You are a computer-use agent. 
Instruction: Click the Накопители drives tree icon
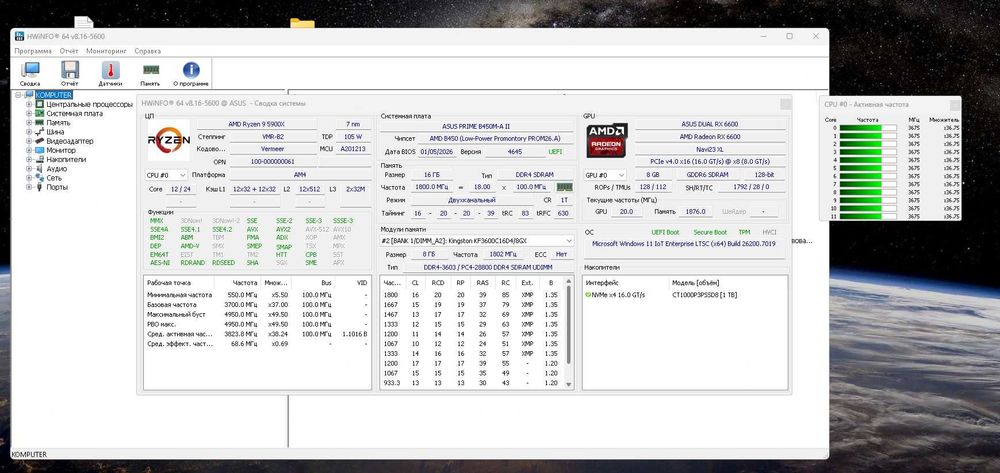tap(40, 159)
